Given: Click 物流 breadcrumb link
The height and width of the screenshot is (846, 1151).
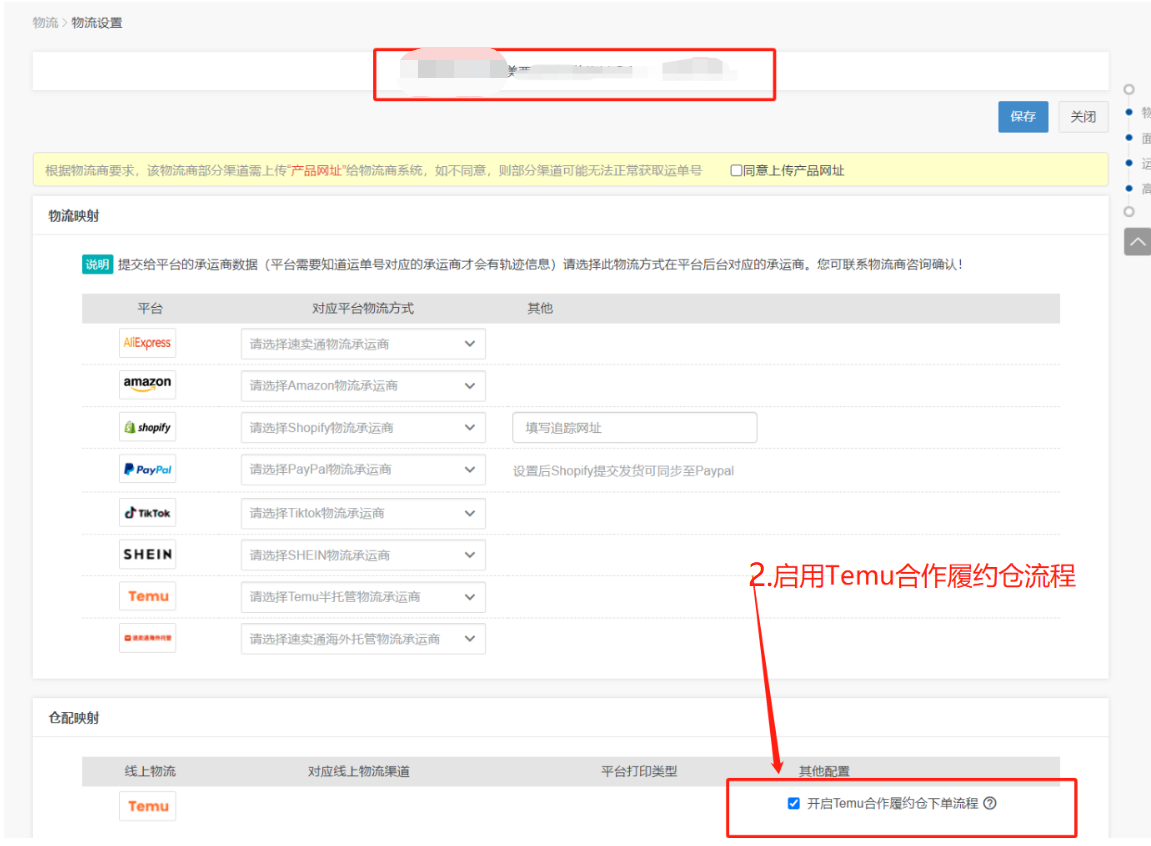Looking at the screenshot, I should 45,23.
